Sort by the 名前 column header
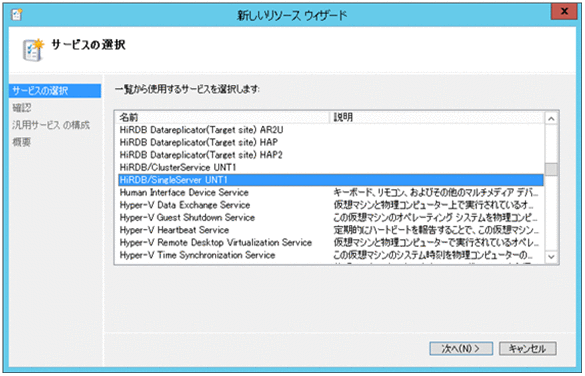Screen dimensions: 585x376 click(x=222, y=117)
